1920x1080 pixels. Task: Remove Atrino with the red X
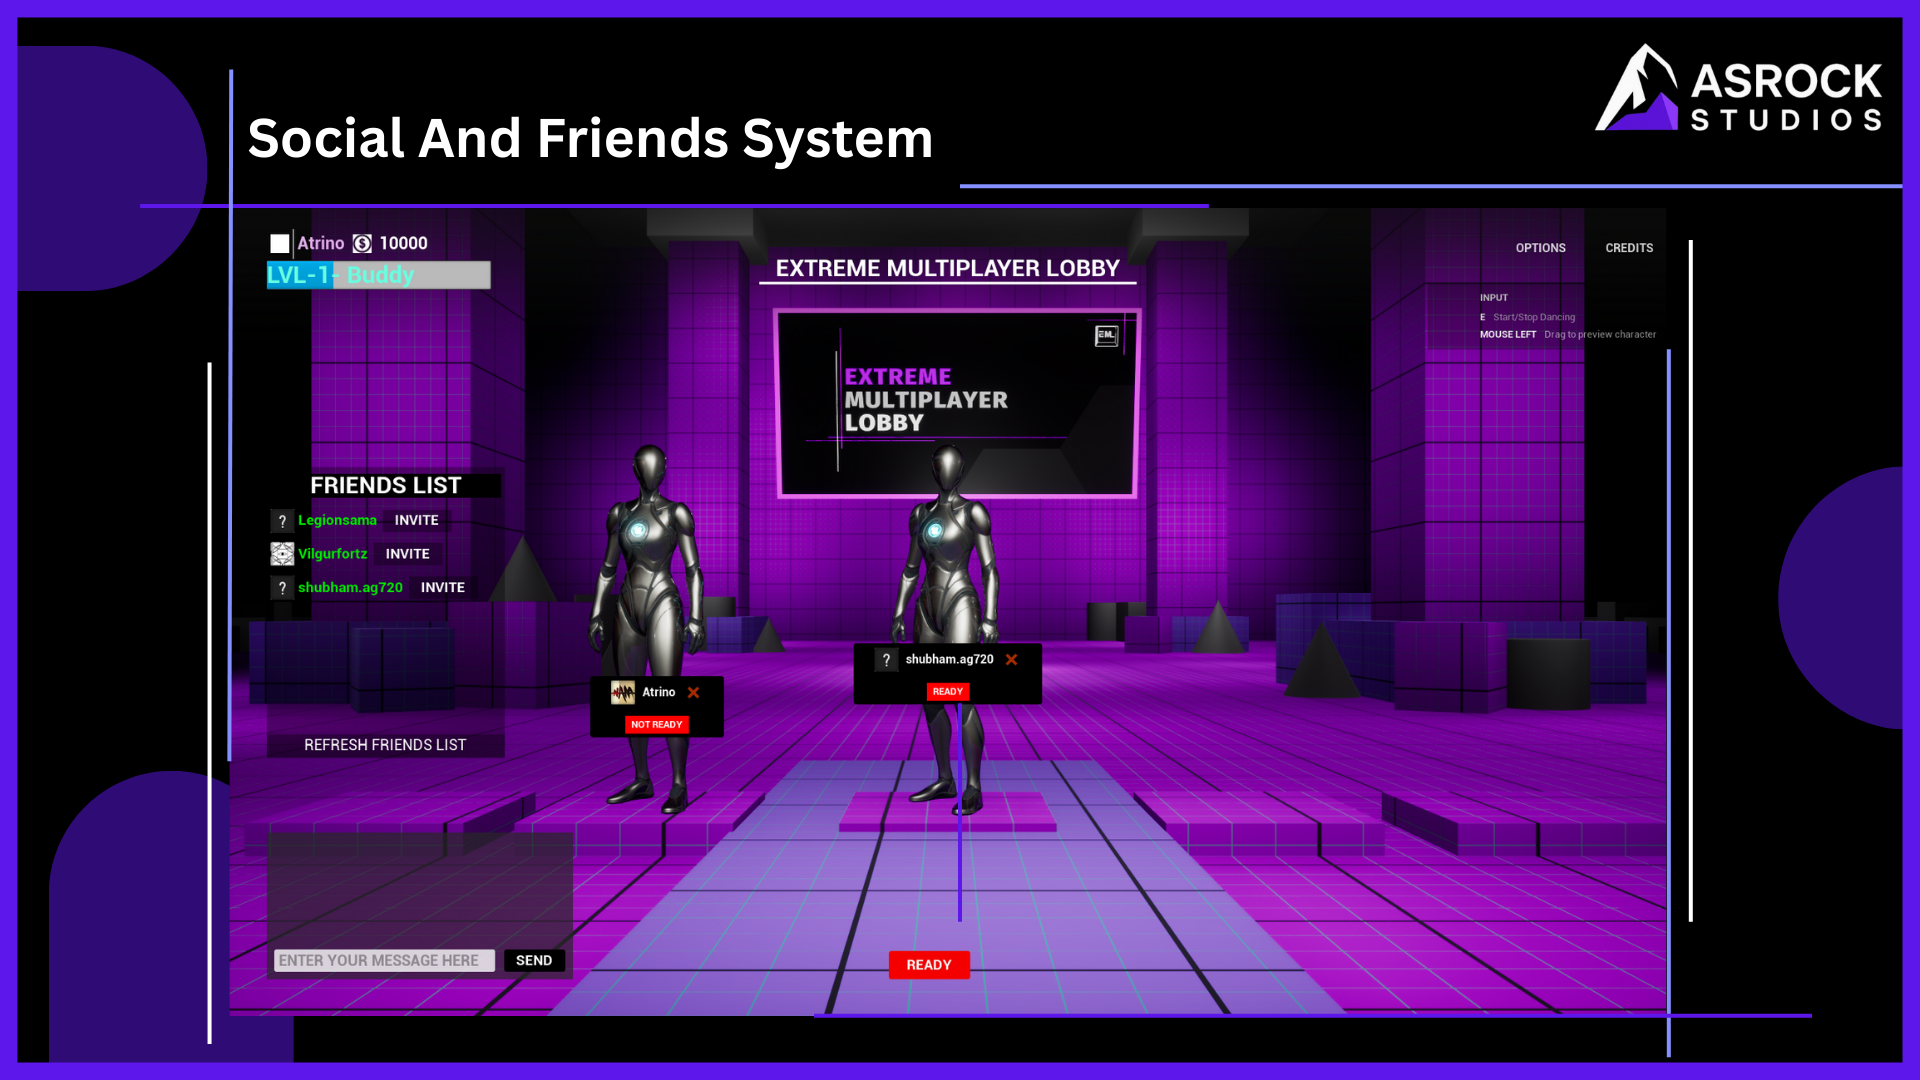pyautogui.click(x=693, y=692)
